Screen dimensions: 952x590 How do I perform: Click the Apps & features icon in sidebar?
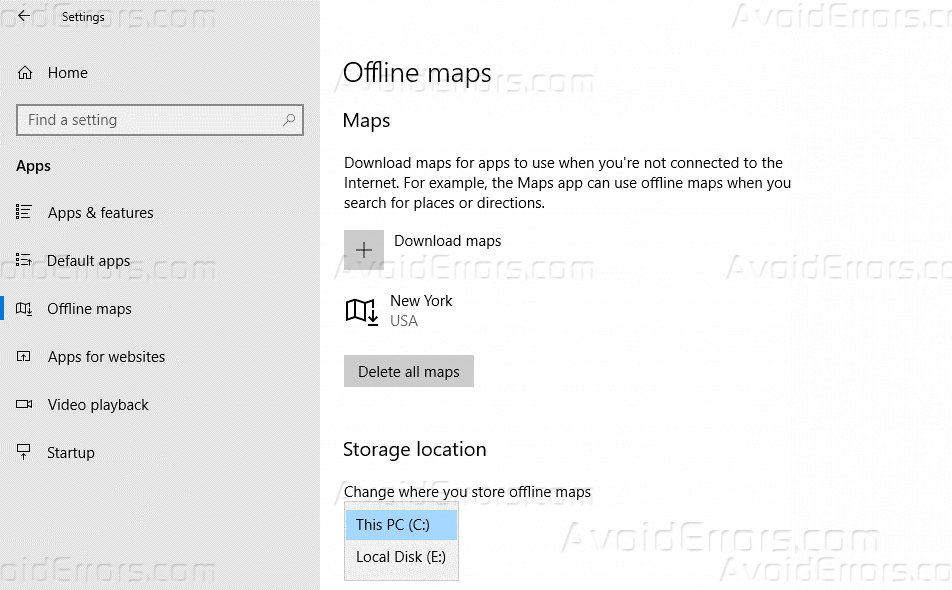pos(24,213)
